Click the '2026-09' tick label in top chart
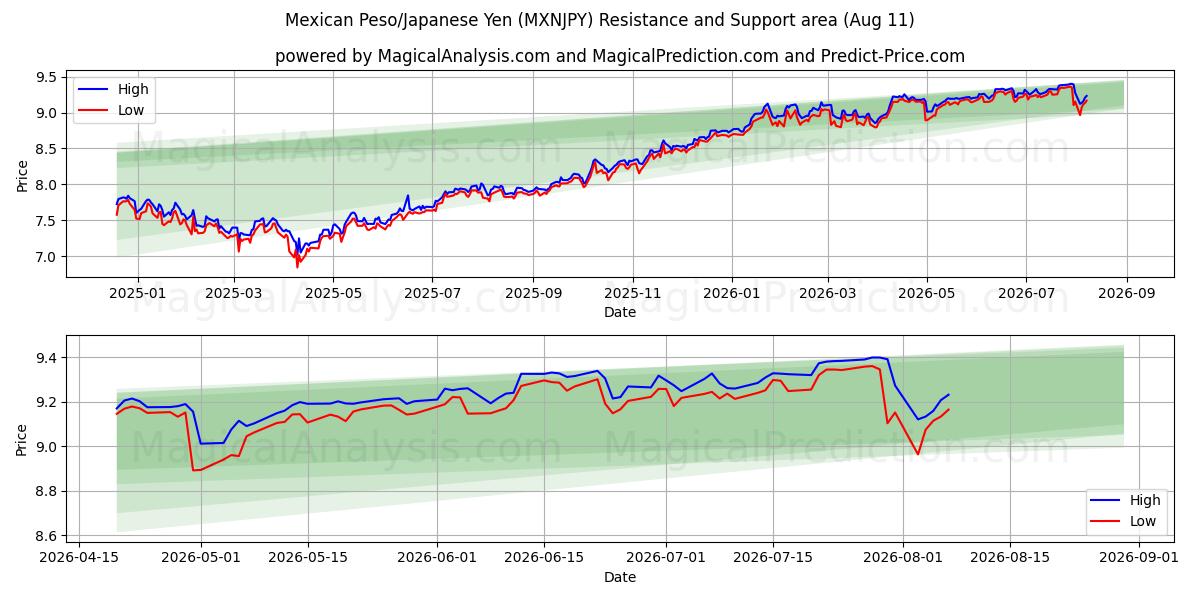This screenshot has height=600, width=1200. coord(1127,294)
